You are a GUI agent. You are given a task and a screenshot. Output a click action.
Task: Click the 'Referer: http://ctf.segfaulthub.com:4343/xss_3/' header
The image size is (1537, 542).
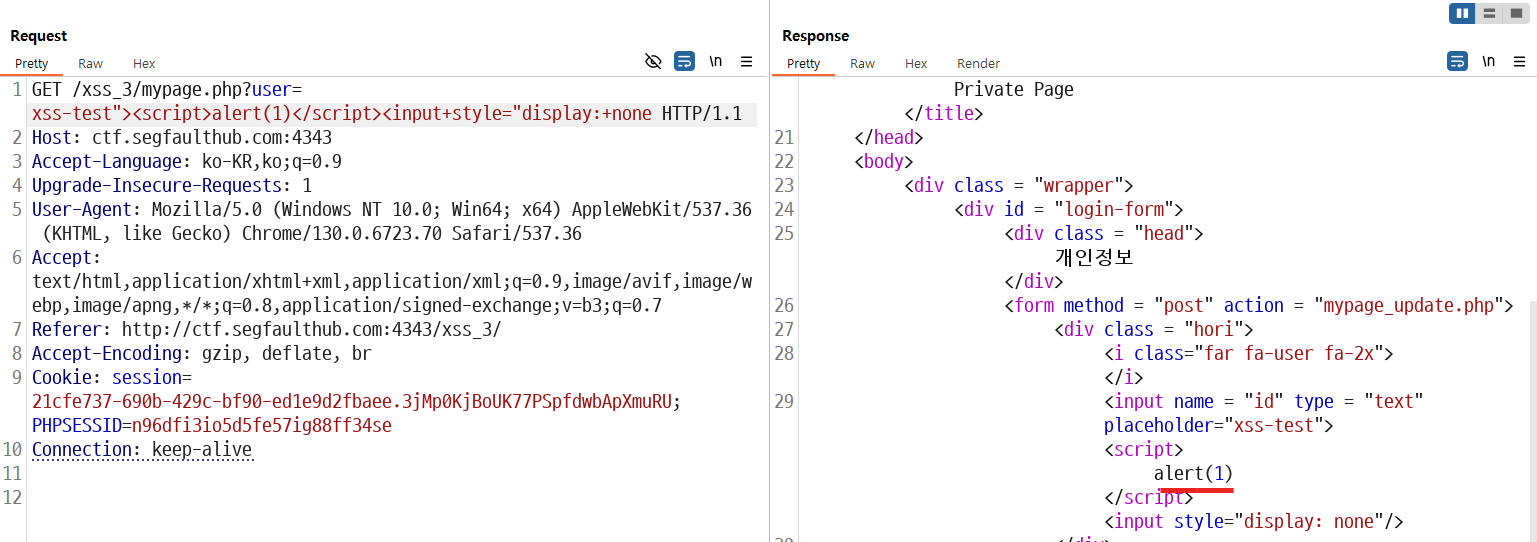[x=267, y=329]
